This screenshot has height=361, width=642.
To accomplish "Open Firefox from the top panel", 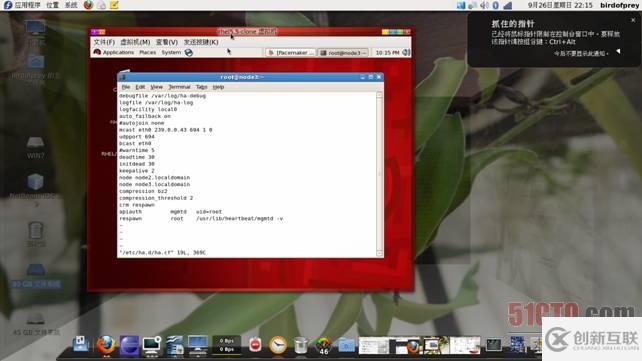I will click(88, 5).
